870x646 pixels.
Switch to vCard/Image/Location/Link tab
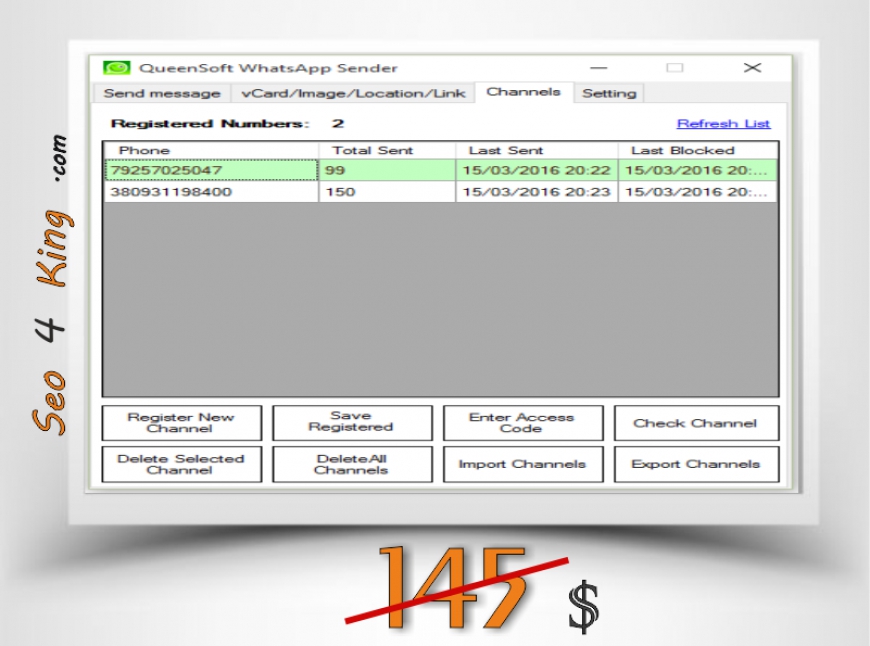click(353, 93)
